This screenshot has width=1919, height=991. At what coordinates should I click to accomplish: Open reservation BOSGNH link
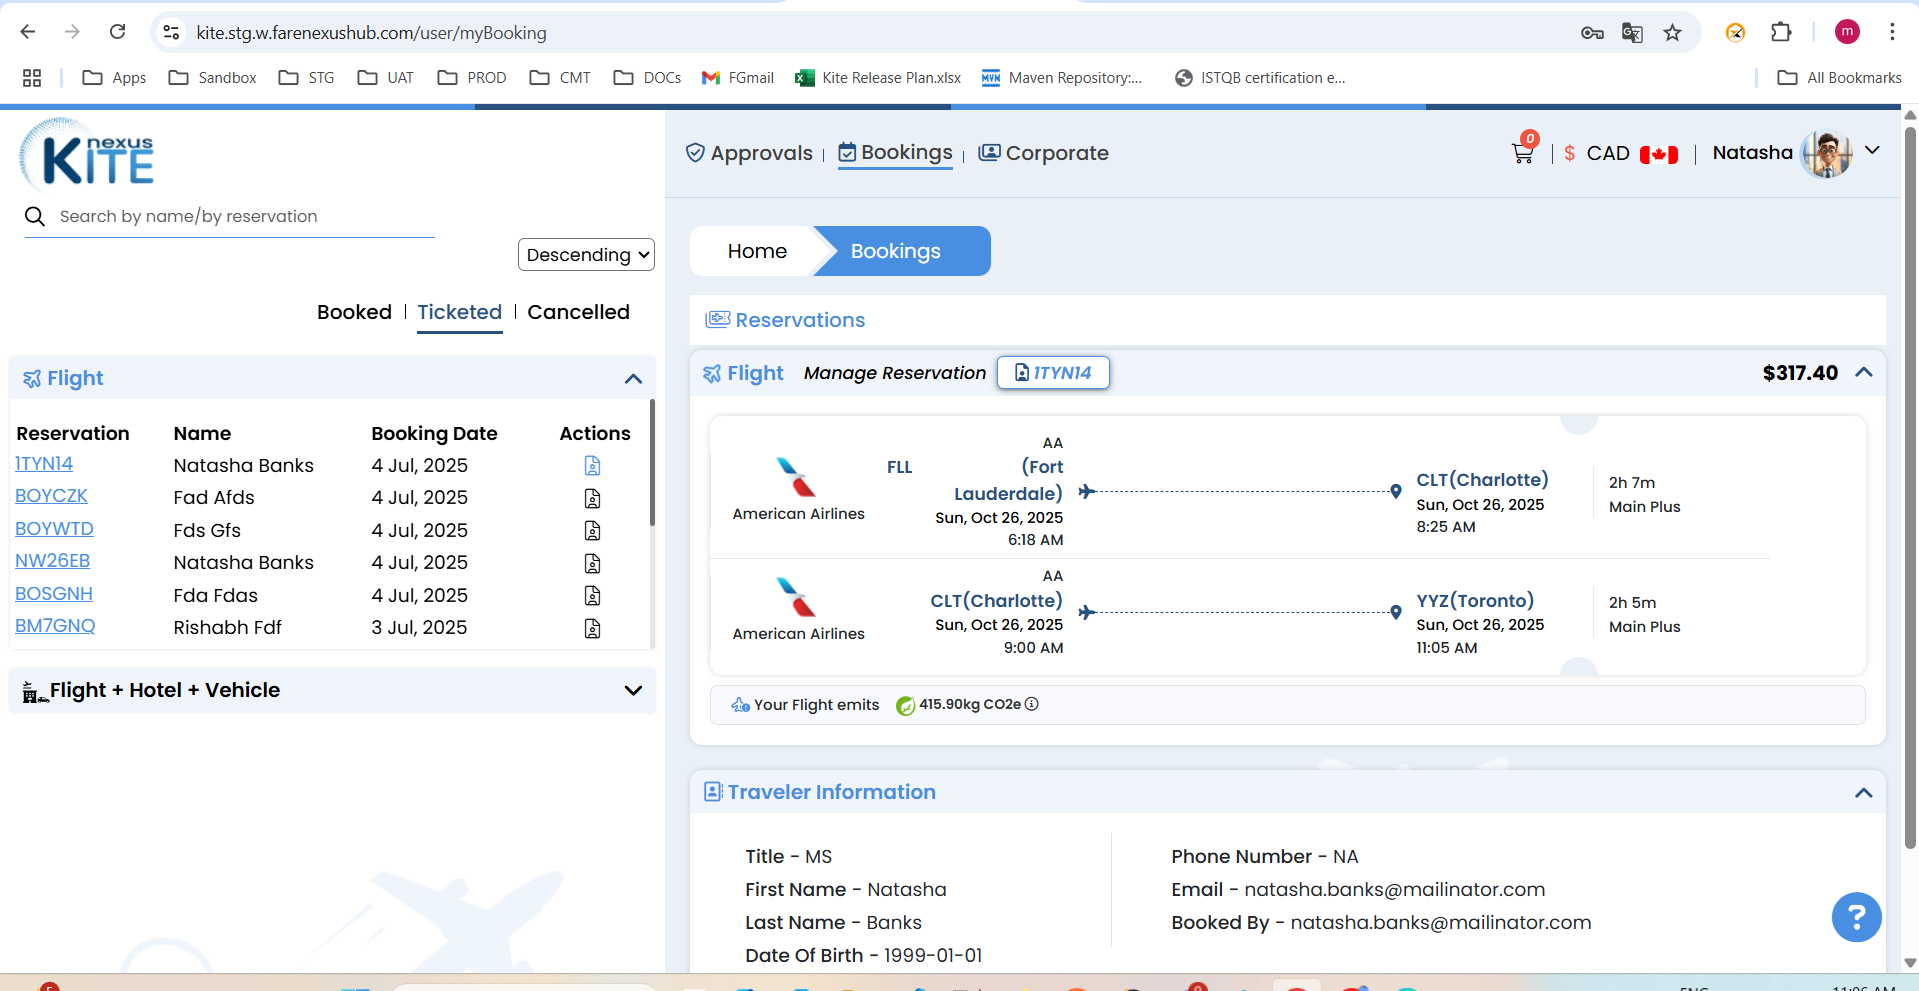(54, 594)
